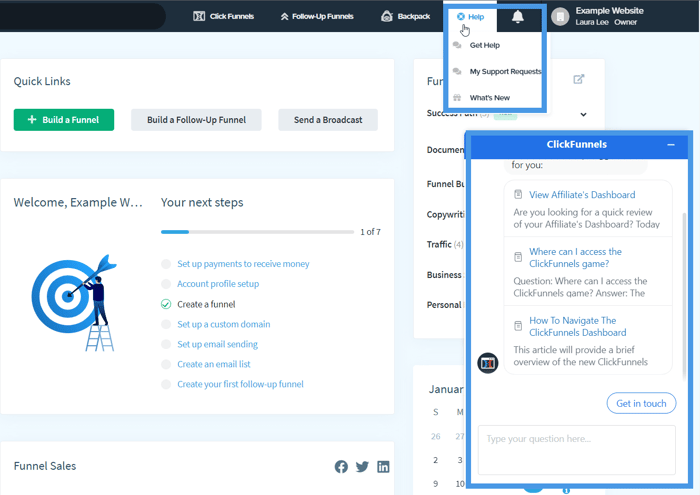Share Funnel Sales on Twitter
The height and width of the screenshot is (495, 700).
point(362,466)
